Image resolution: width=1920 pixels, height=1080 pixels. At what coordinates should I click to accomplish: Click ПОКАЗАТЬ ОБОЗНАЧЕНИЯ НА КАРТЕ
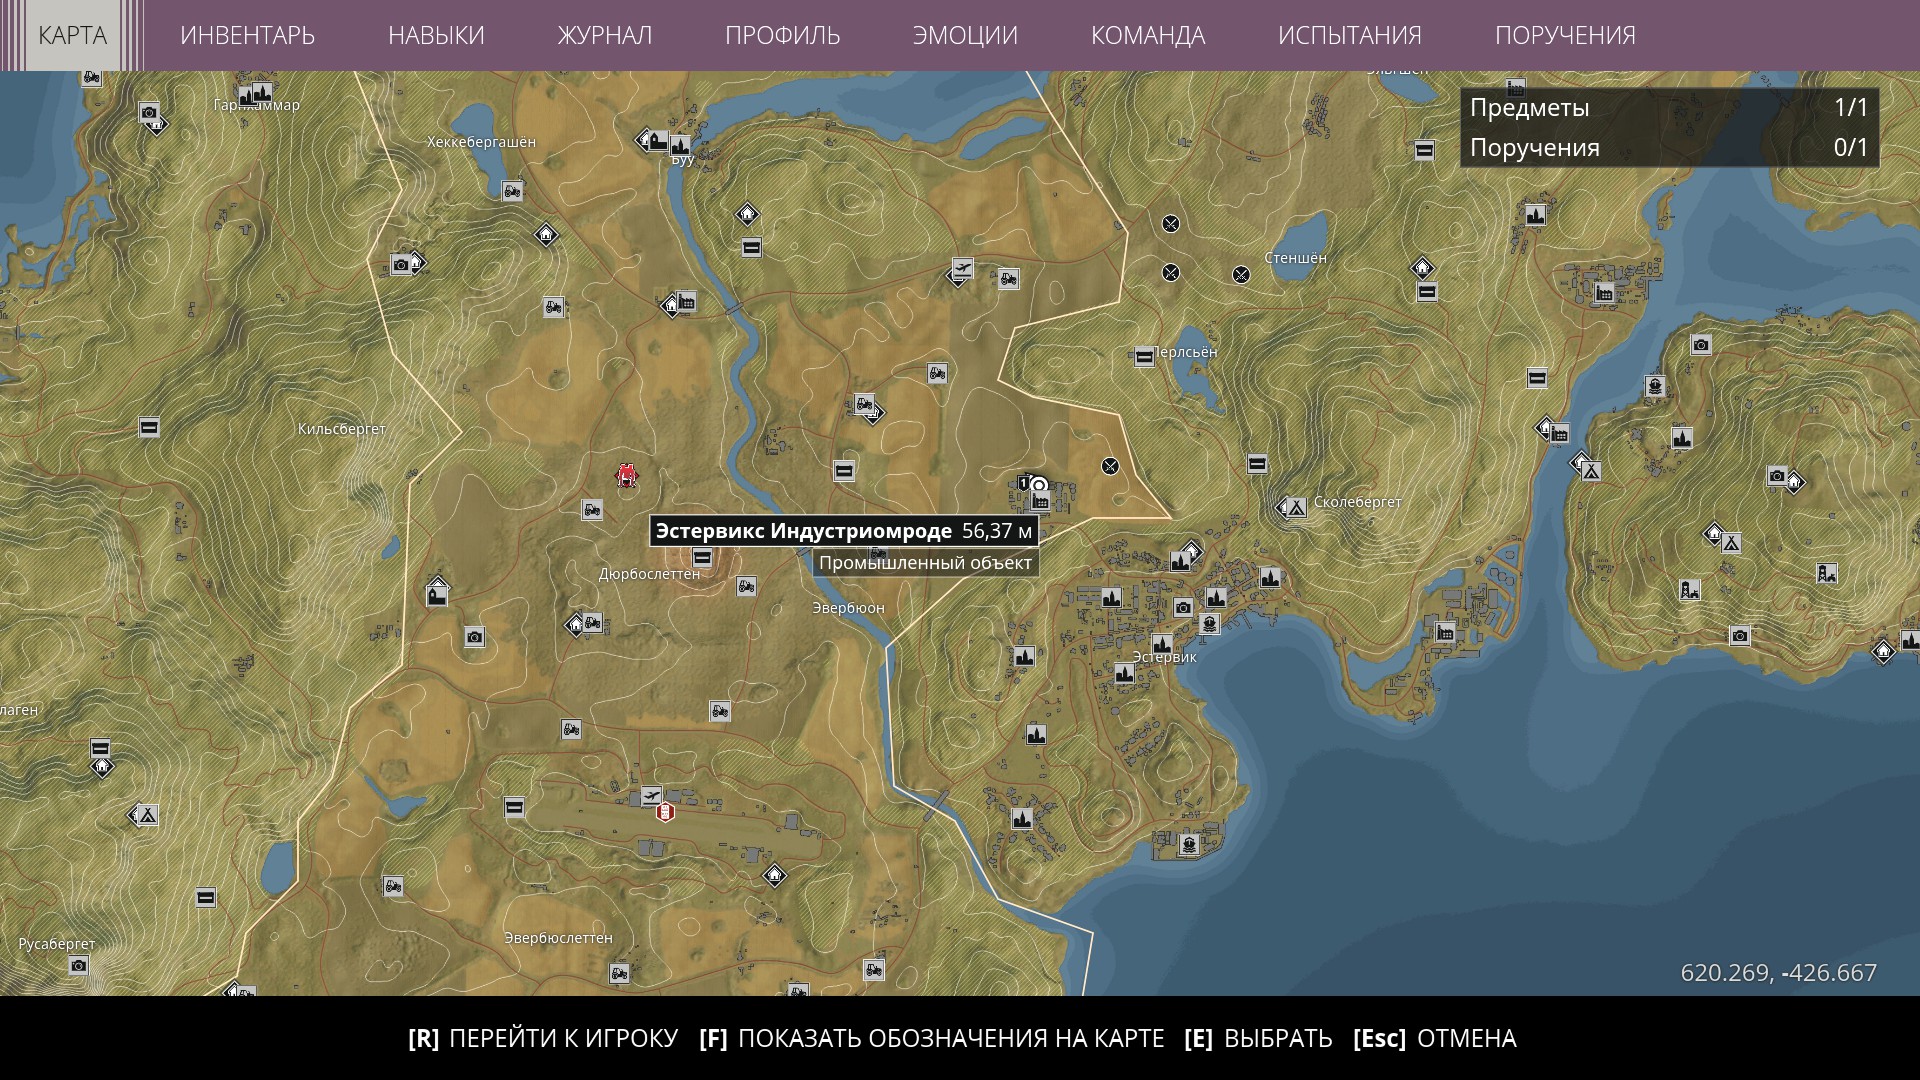[x=932, y=1038]
